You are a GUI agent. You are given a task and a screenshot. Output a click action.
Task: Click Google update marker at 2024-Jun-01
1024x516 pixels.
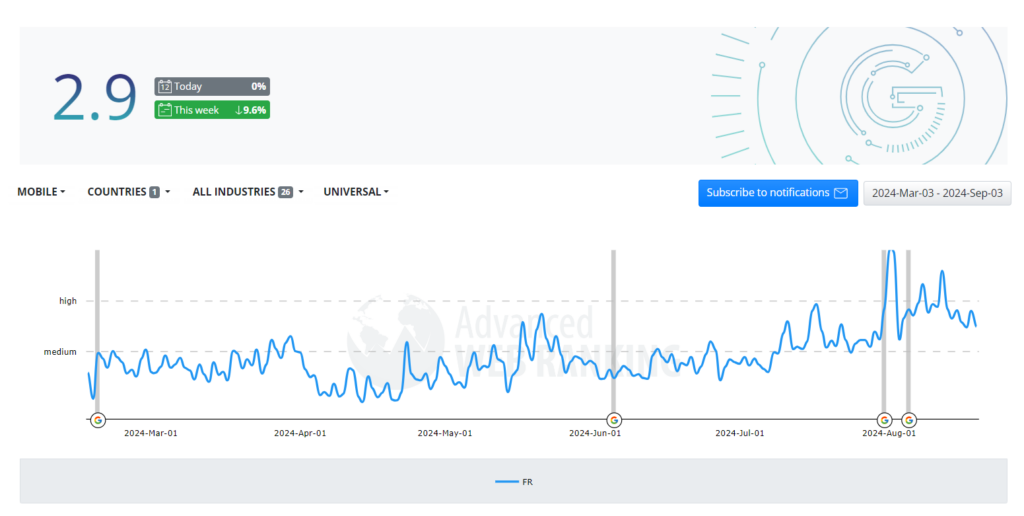[x=614, y=420]
